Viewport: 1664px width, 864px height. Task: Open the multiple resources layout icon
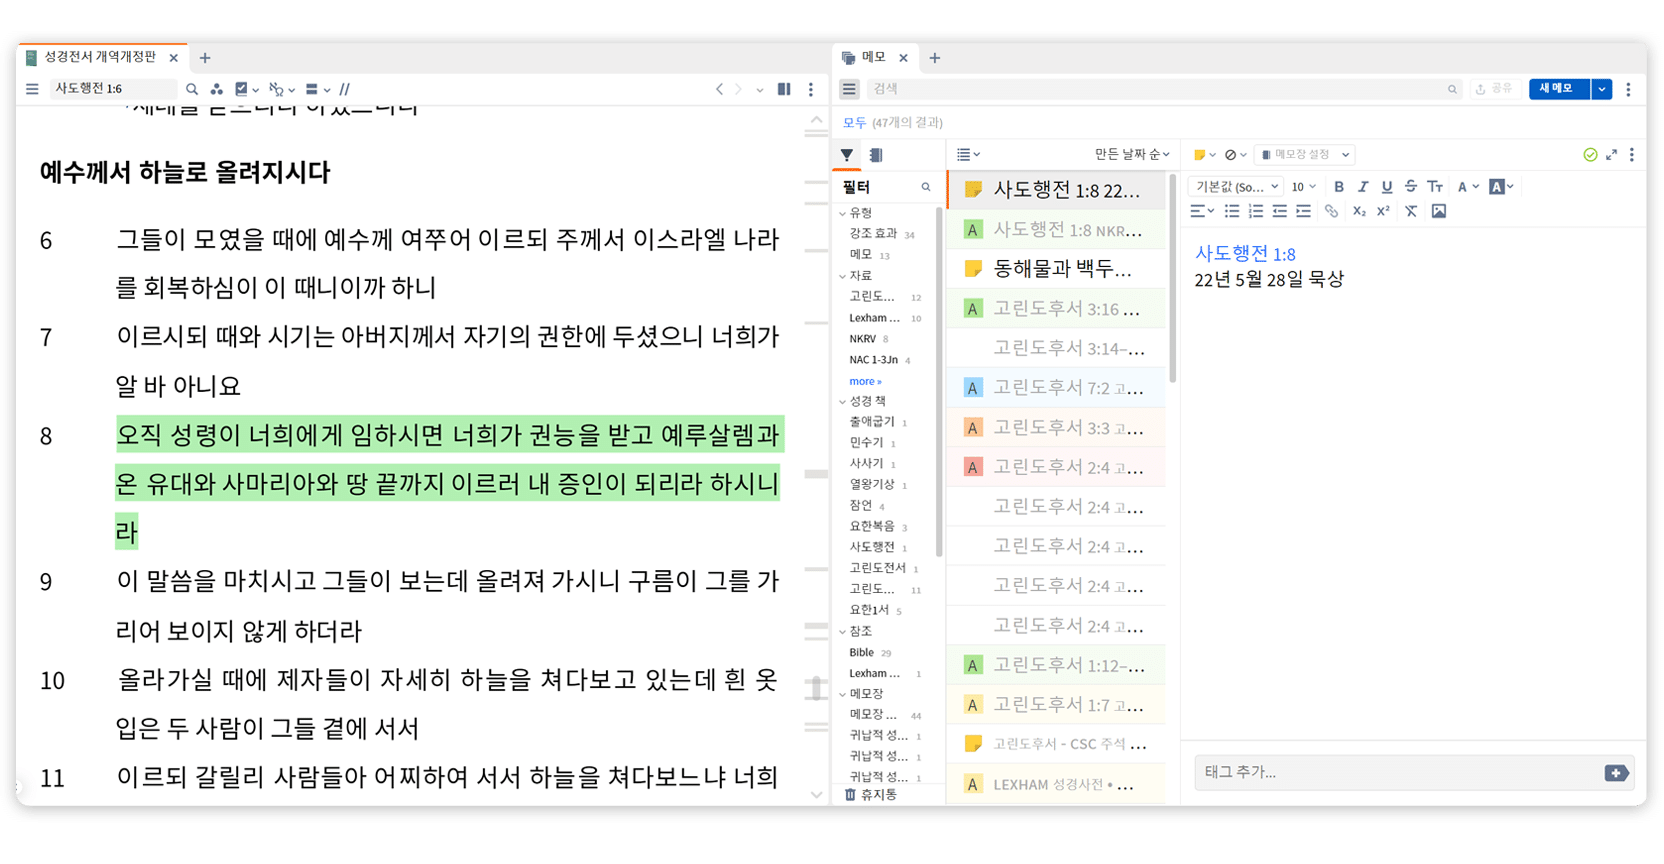tap(317, 89)
